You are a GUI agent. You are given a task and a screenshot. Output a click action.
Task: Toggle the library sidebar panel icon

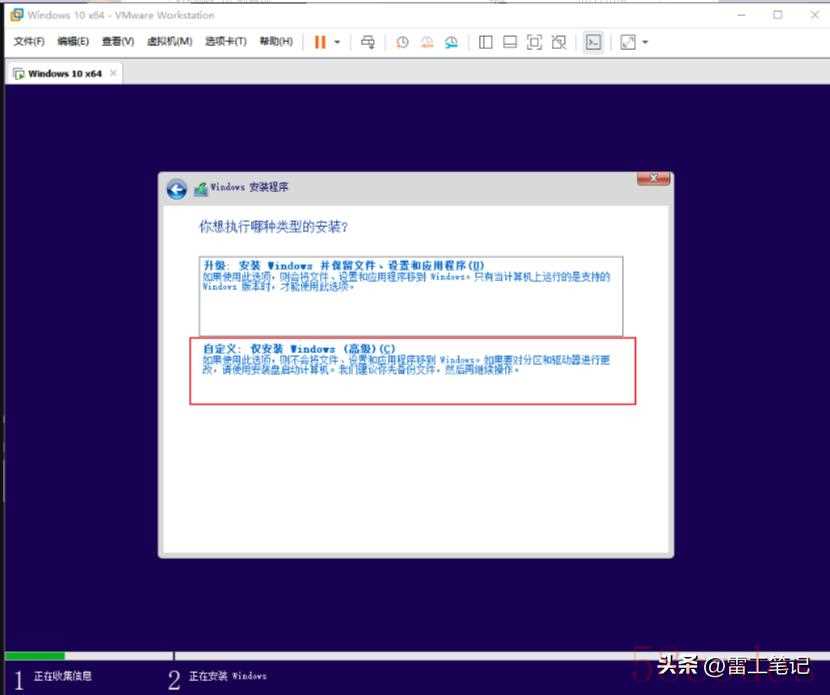pos(486,42)
